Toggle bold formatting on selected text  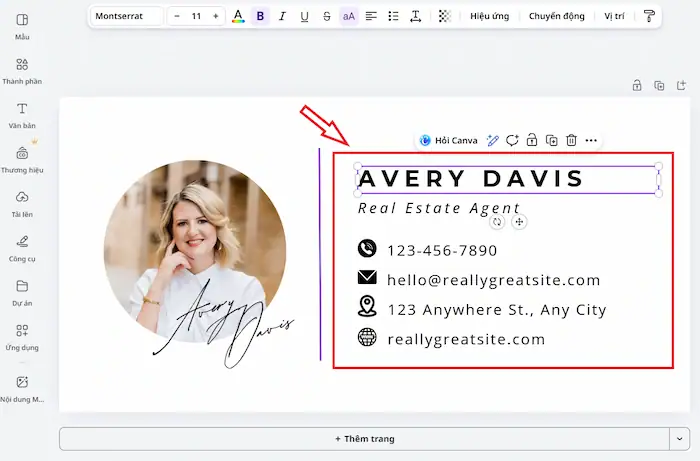click(x=260, y=16)
